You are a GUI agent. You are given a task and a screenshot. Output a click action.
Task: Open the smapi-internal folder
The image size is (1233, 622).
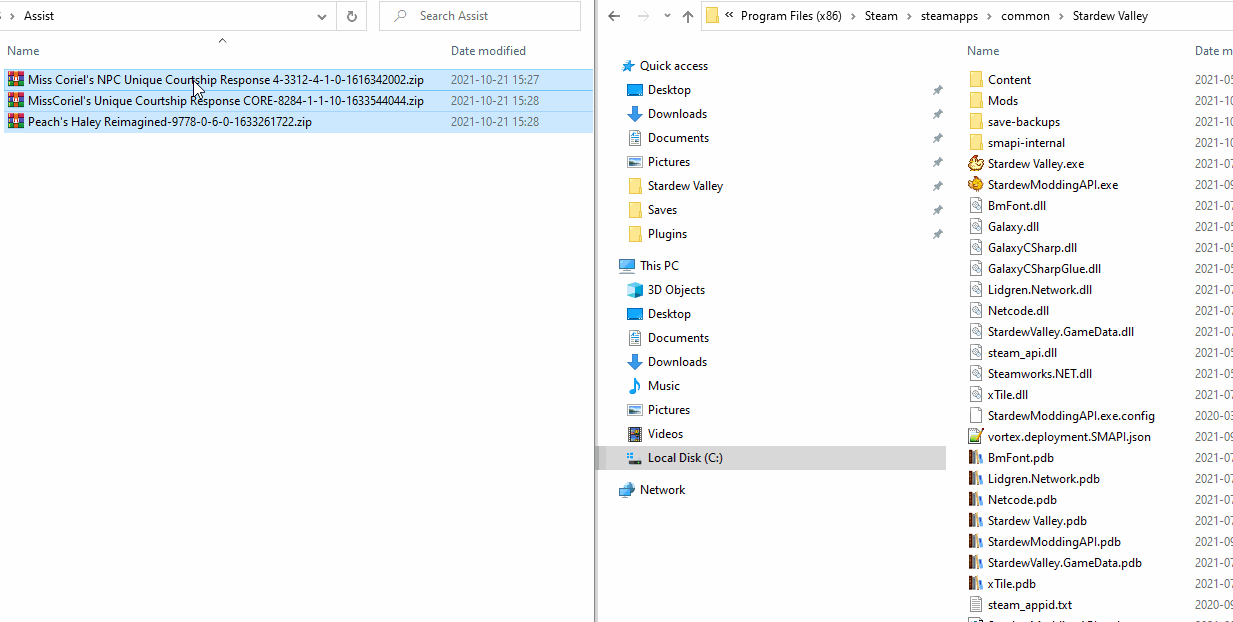[1026, 143]
